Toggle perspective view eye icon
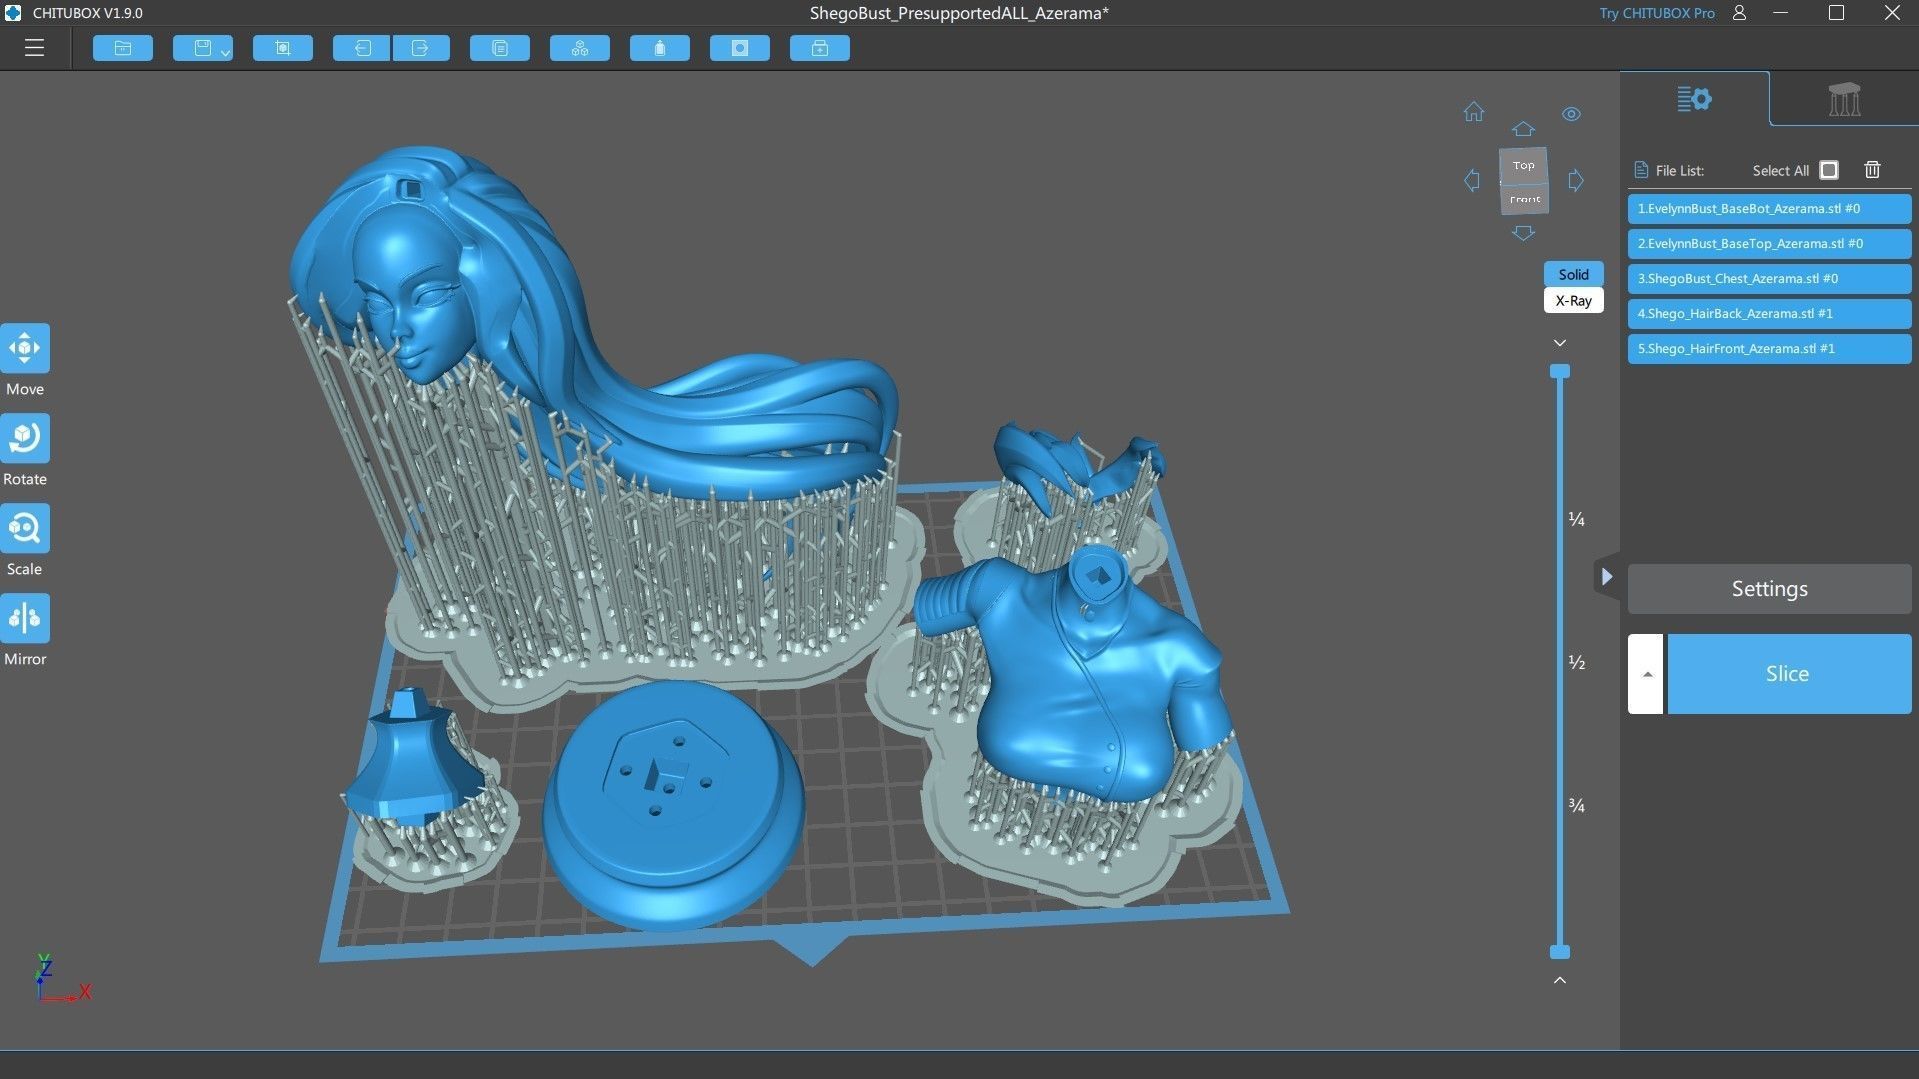This screenshot has height=1079, width=1919. tap(1572, 114)
